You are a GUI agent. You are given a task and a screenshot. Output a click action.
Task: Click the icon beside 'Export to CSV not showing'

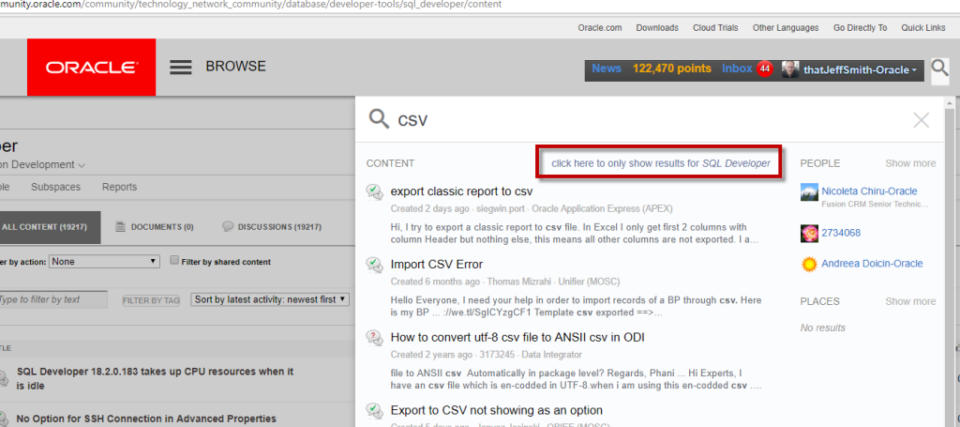click(x=374, y=410)
